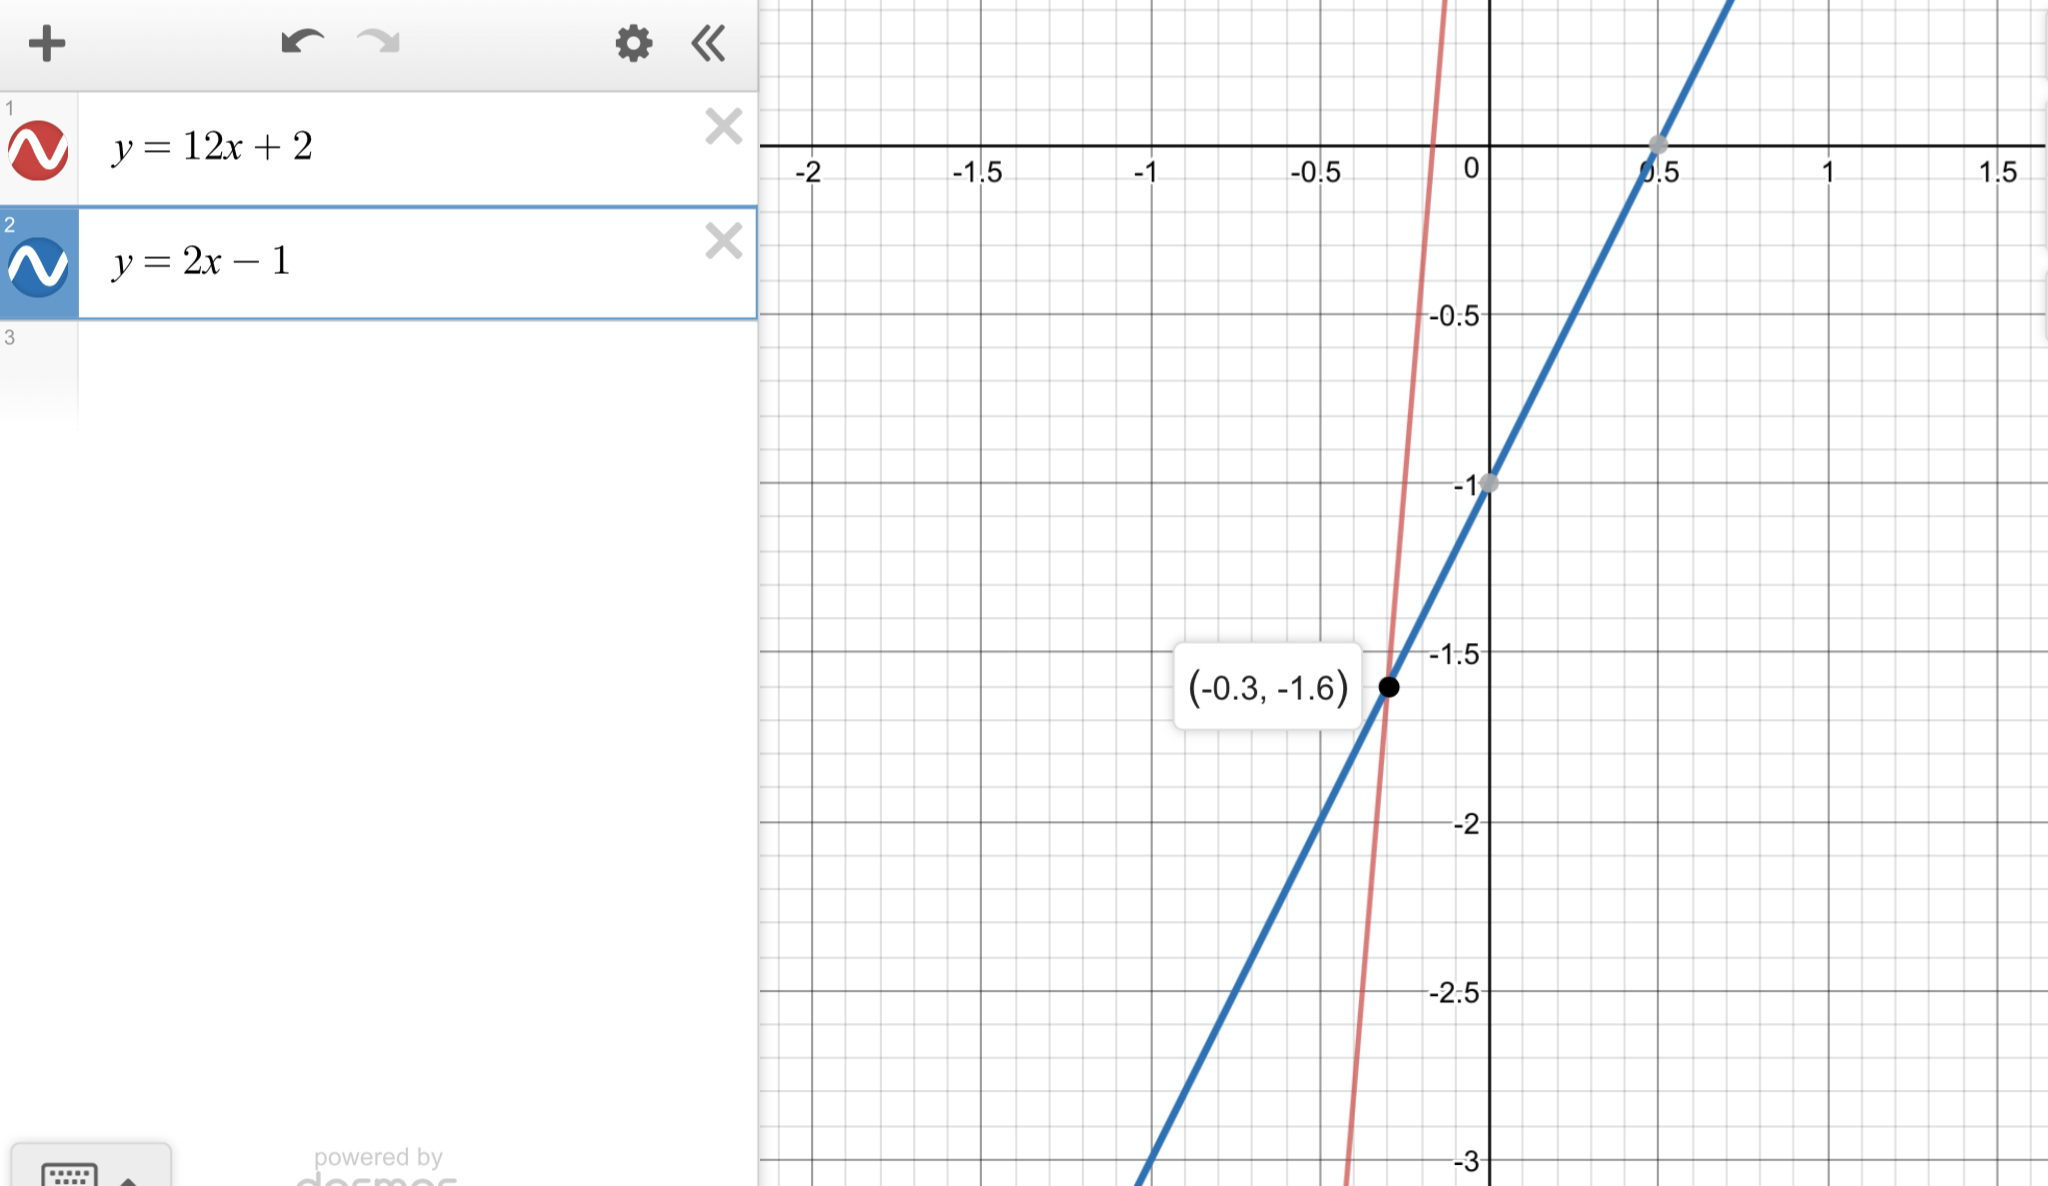Click the (-0.3, -1.6) coordinate label
Viewport: 2048px width, 1186px height.
point(1268,688)
